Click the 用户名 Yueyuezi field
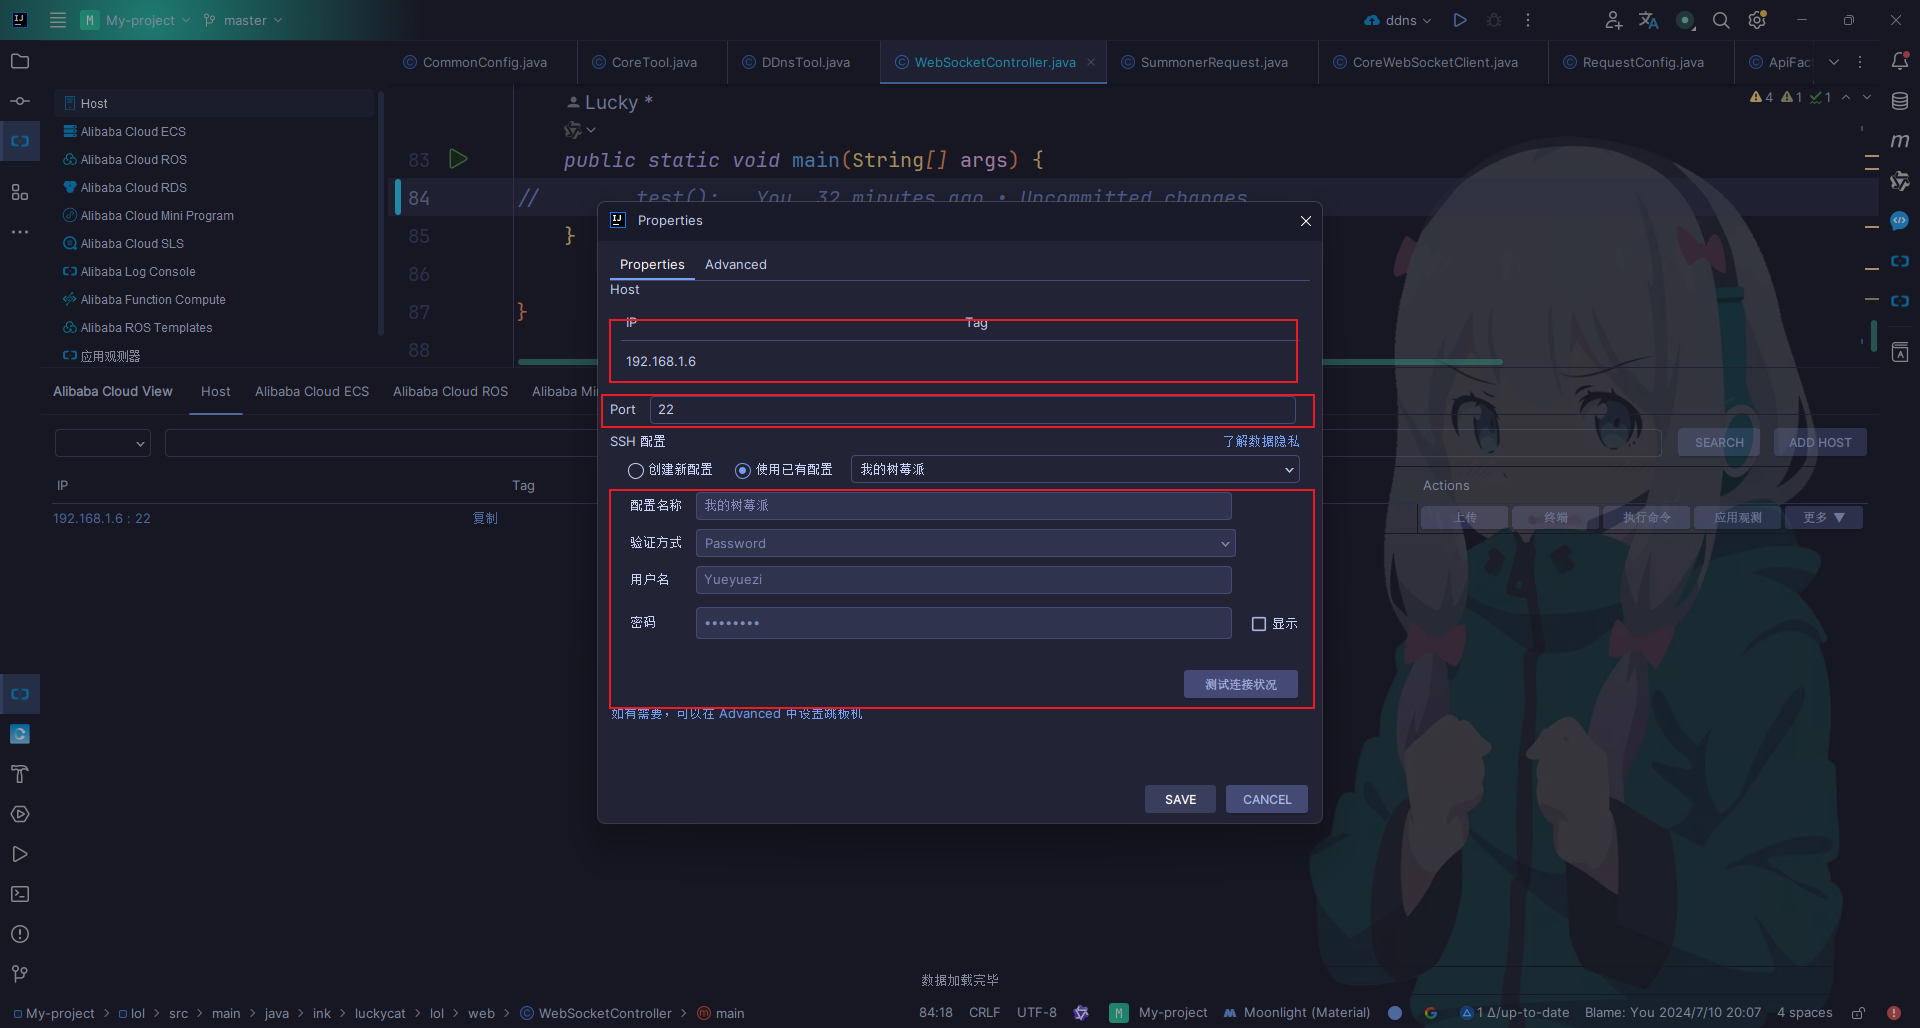 click(963, 579)
